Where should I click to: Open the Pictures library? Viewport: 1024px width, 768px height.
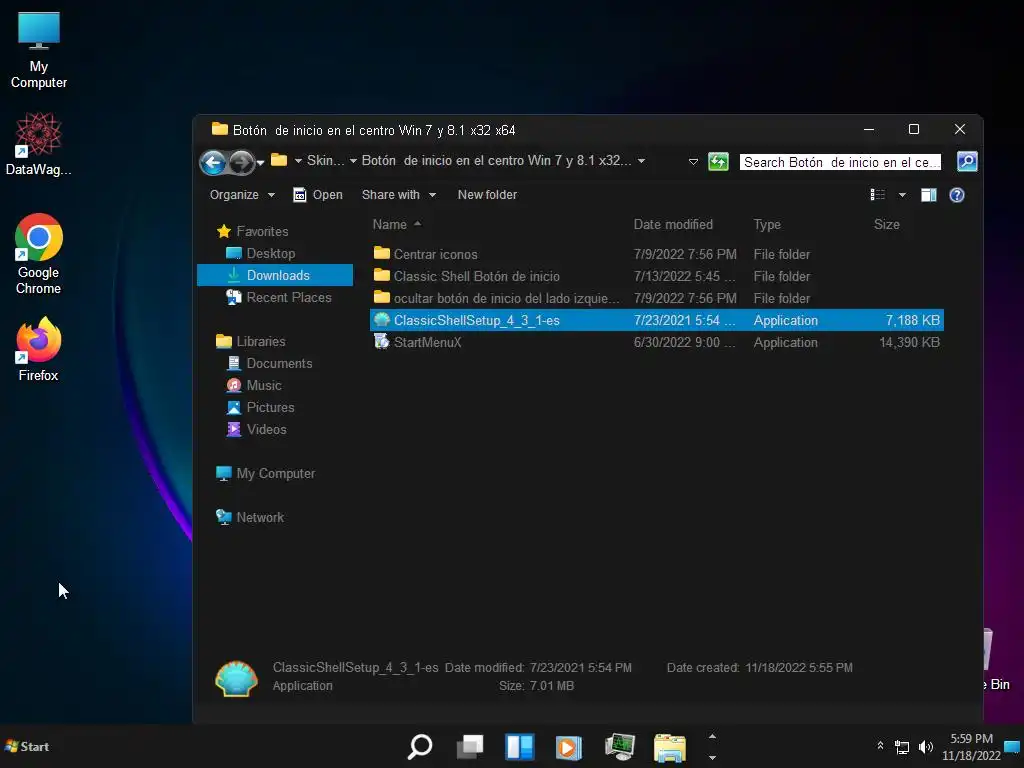pos(260,408)
